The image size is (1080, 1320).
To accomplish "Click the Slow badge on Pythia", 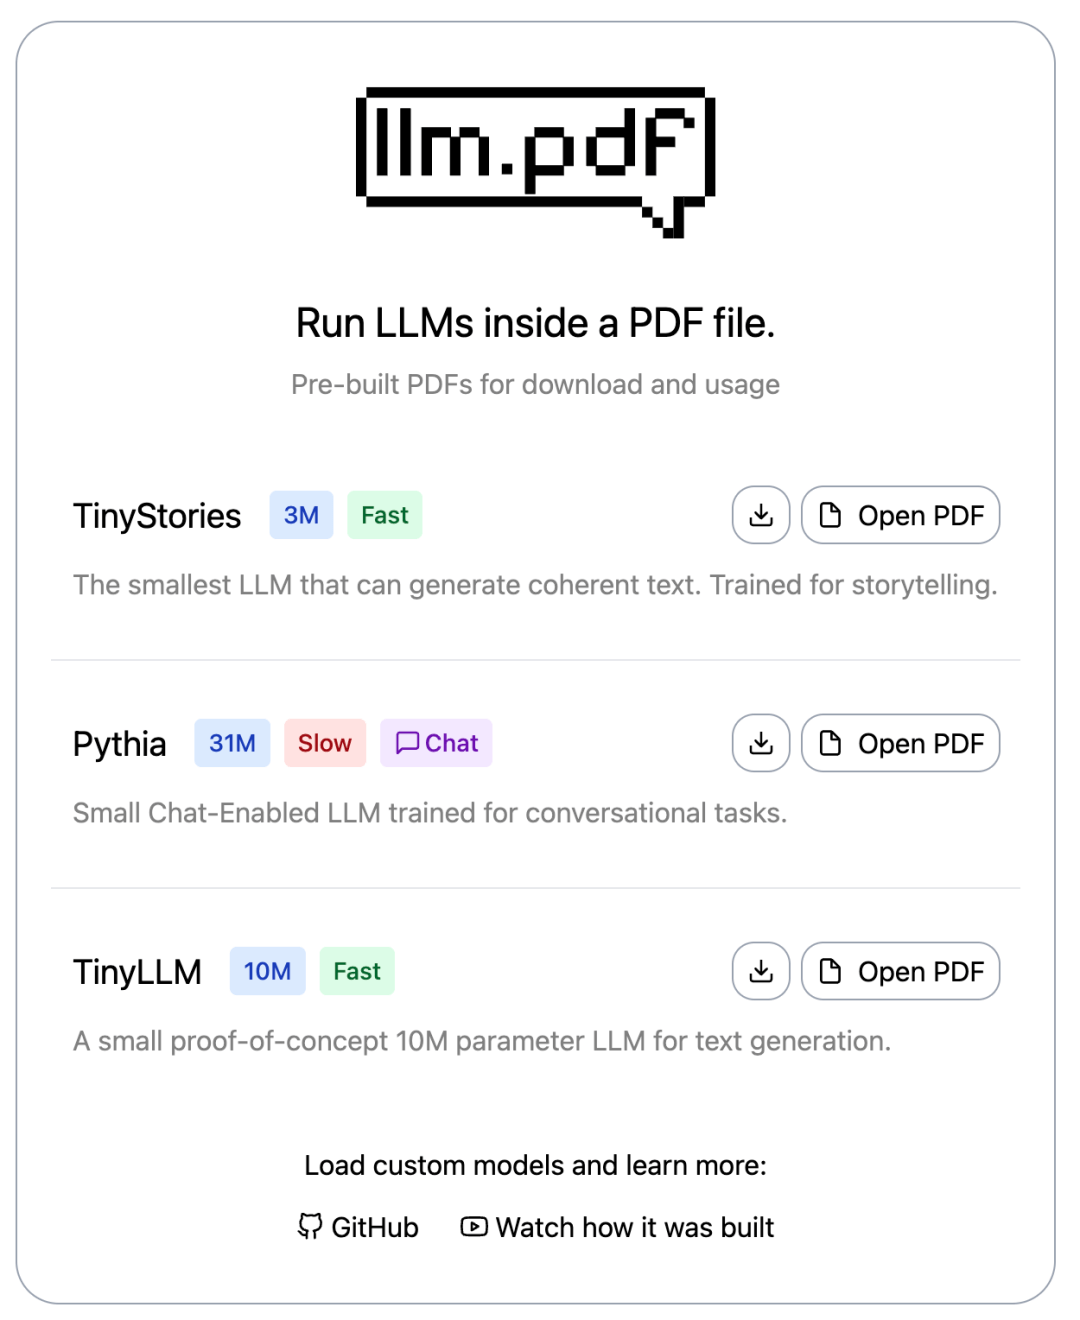I will 325,743.
